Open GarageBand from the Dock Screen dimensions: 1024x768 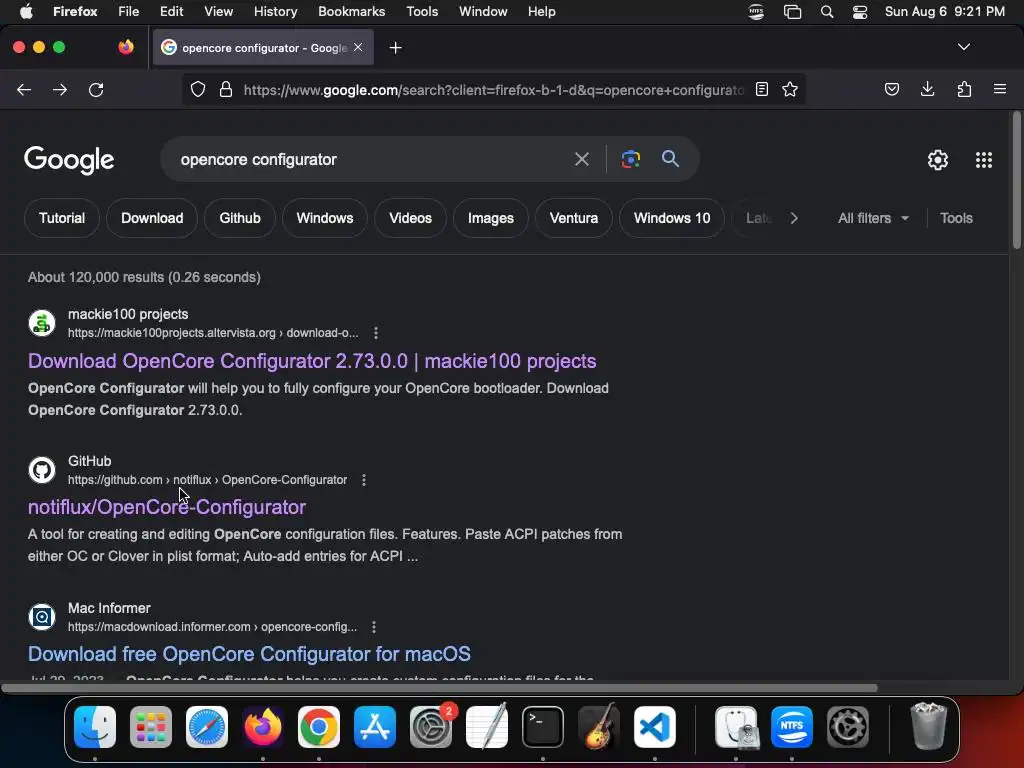pos(598,726)
